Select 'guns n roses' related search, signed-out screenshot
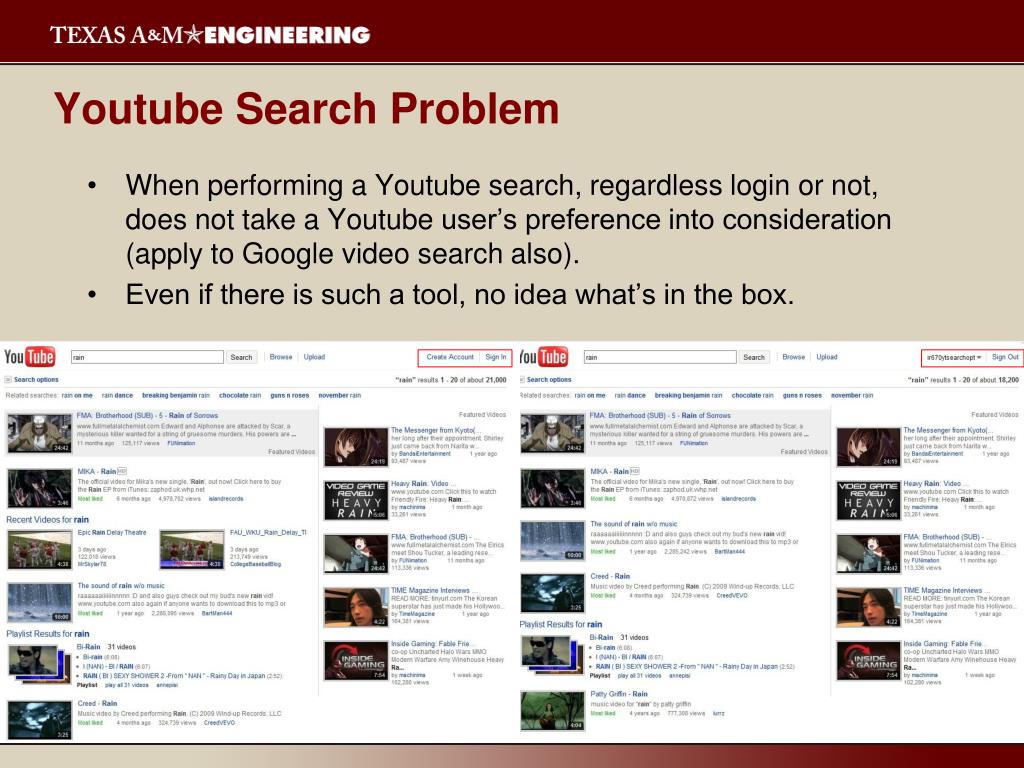This screenshot has height=768, width=1024. 290,395
